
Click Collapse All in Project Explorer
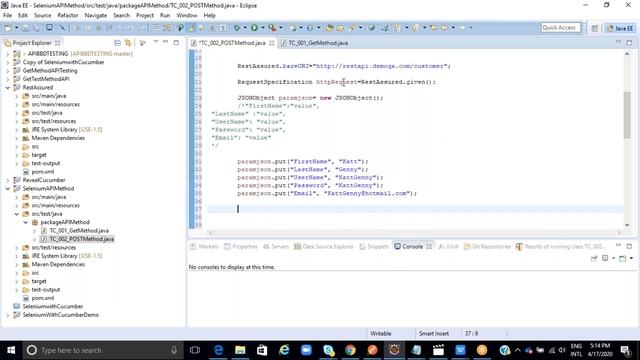coord(118,43)
